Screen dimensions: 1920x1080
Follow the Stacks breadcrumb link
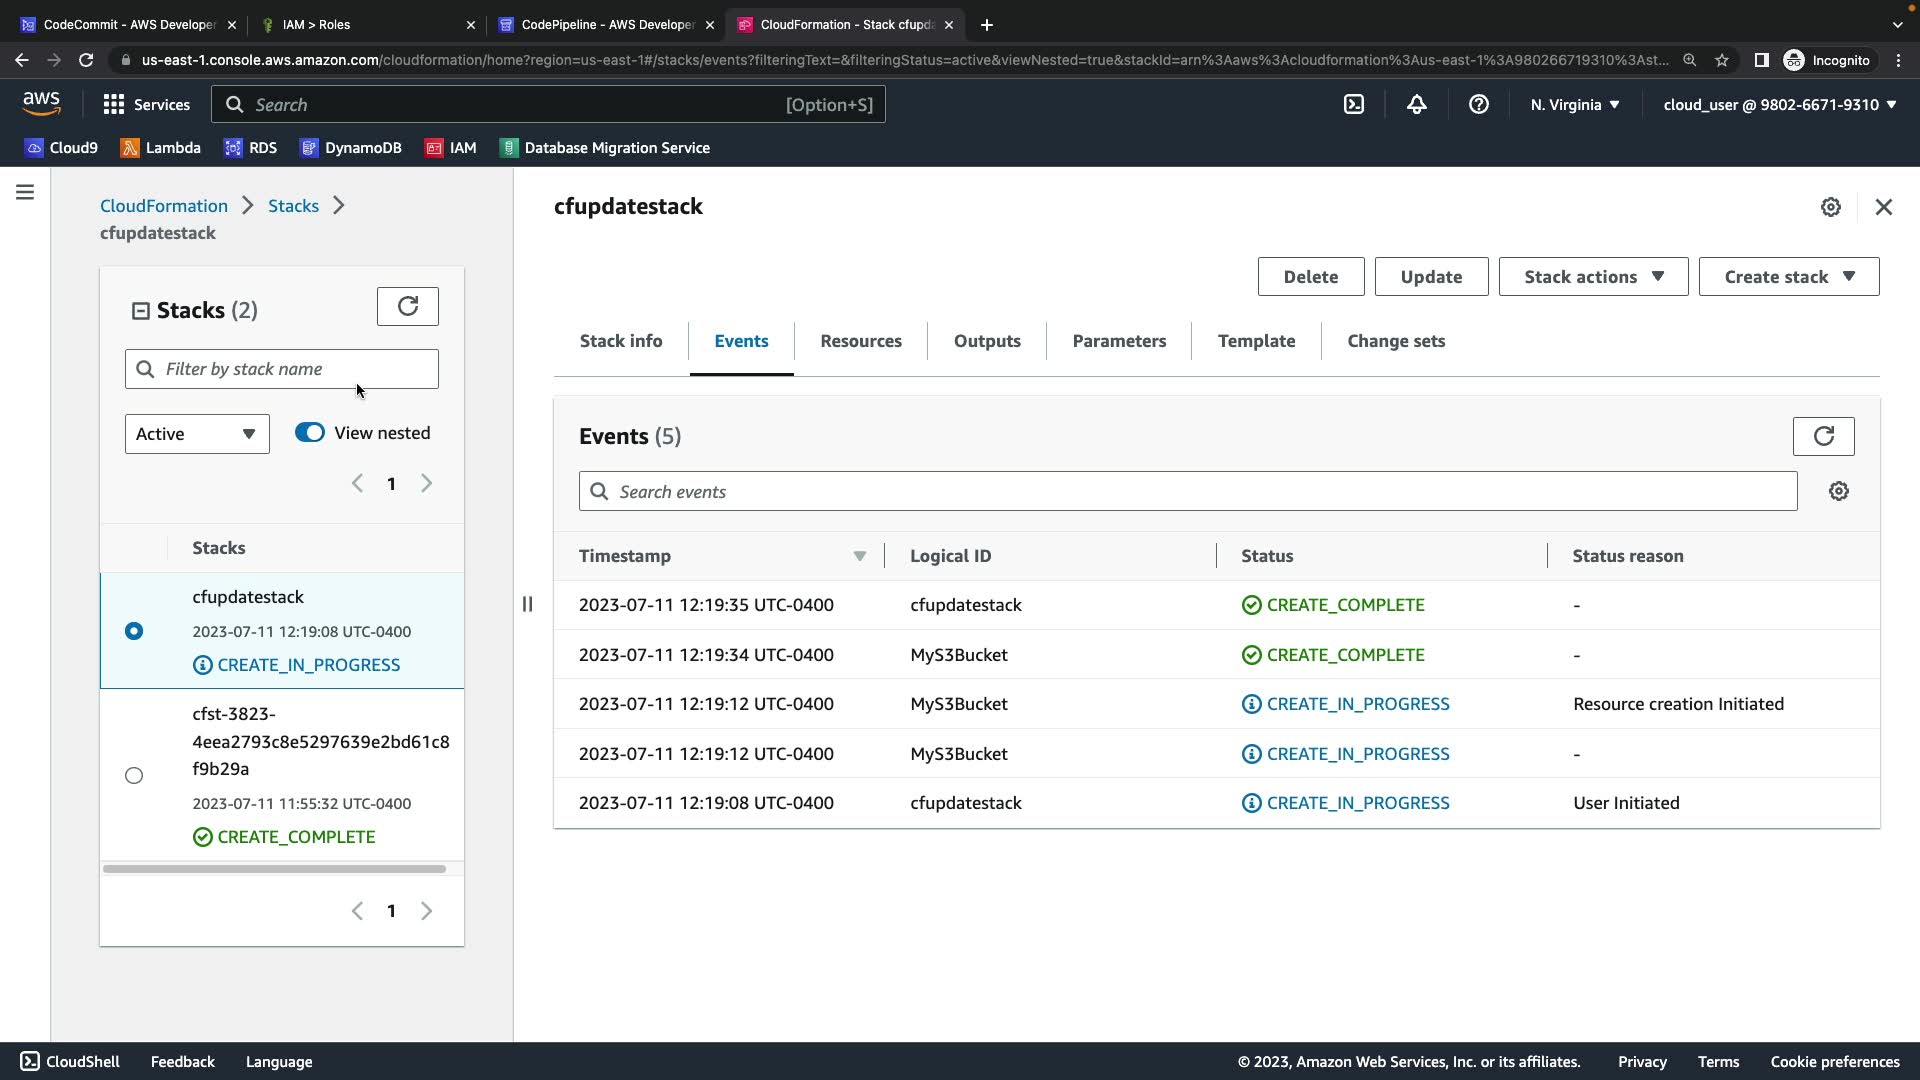293,206
